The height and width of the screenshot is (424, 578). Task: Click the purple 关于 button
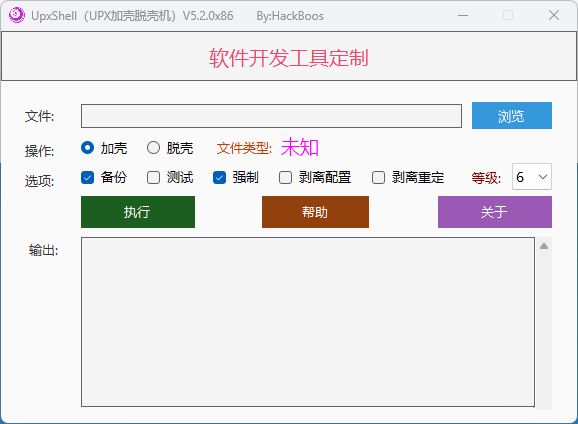495,212
